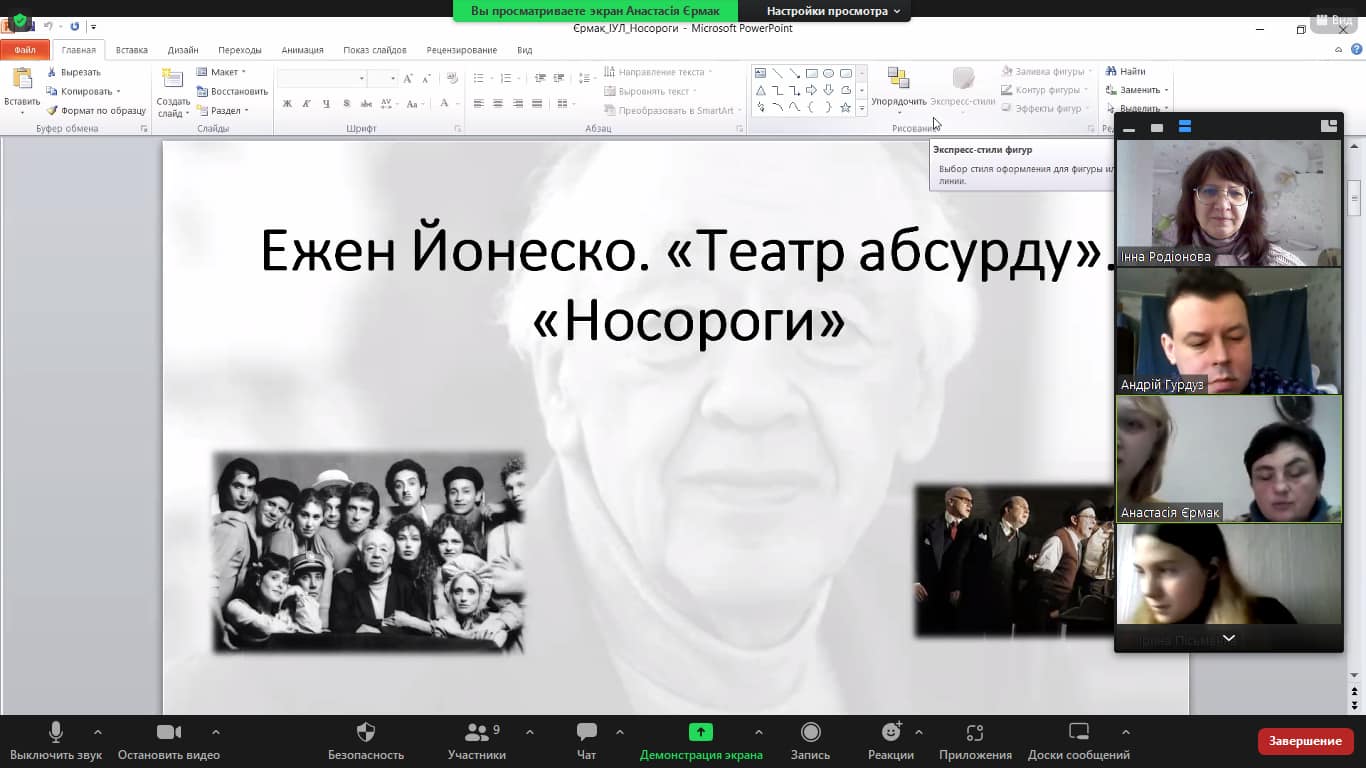Click the green Демонстрация экрана icon
This screenshot has height=768, width=1366.
700,733
